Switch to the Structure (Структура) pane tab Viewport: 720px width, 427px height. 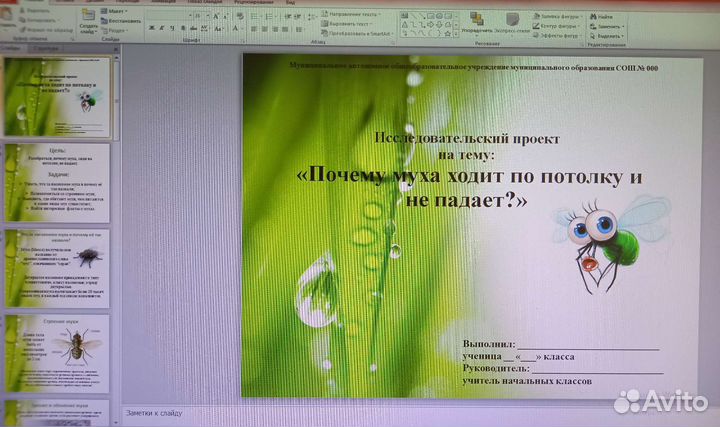(46, 48)
